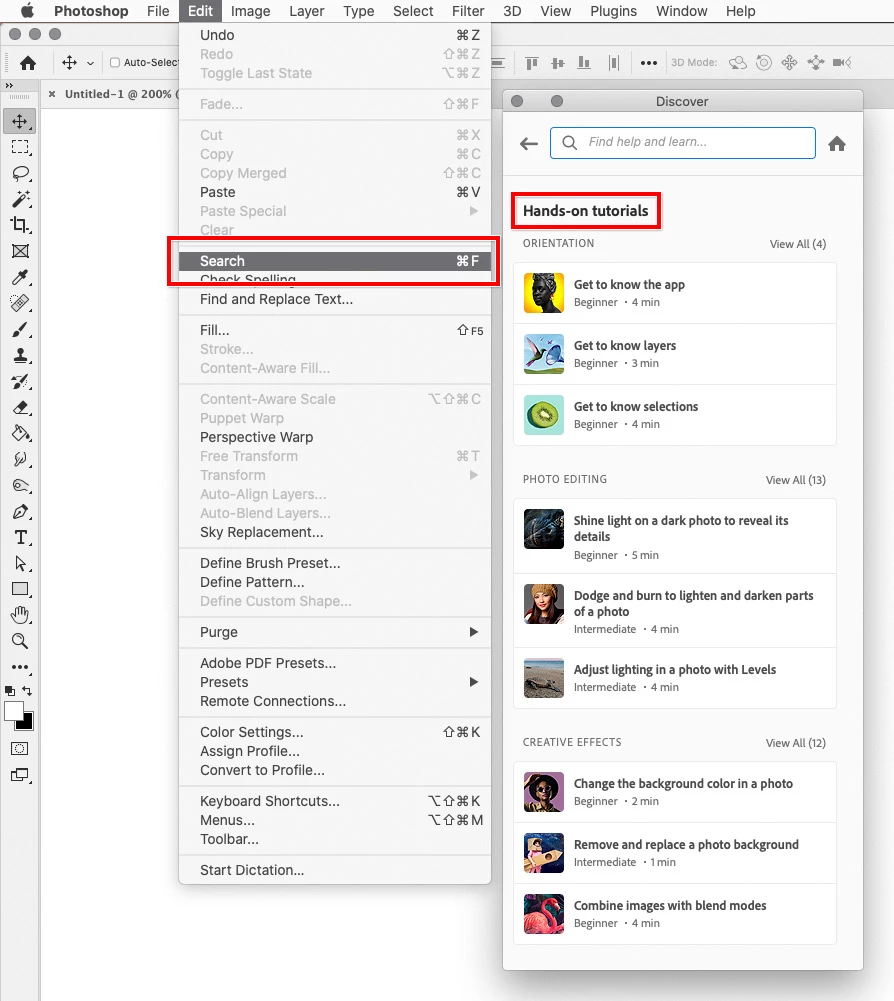Open more align options ellipsis

coord(649,63)
